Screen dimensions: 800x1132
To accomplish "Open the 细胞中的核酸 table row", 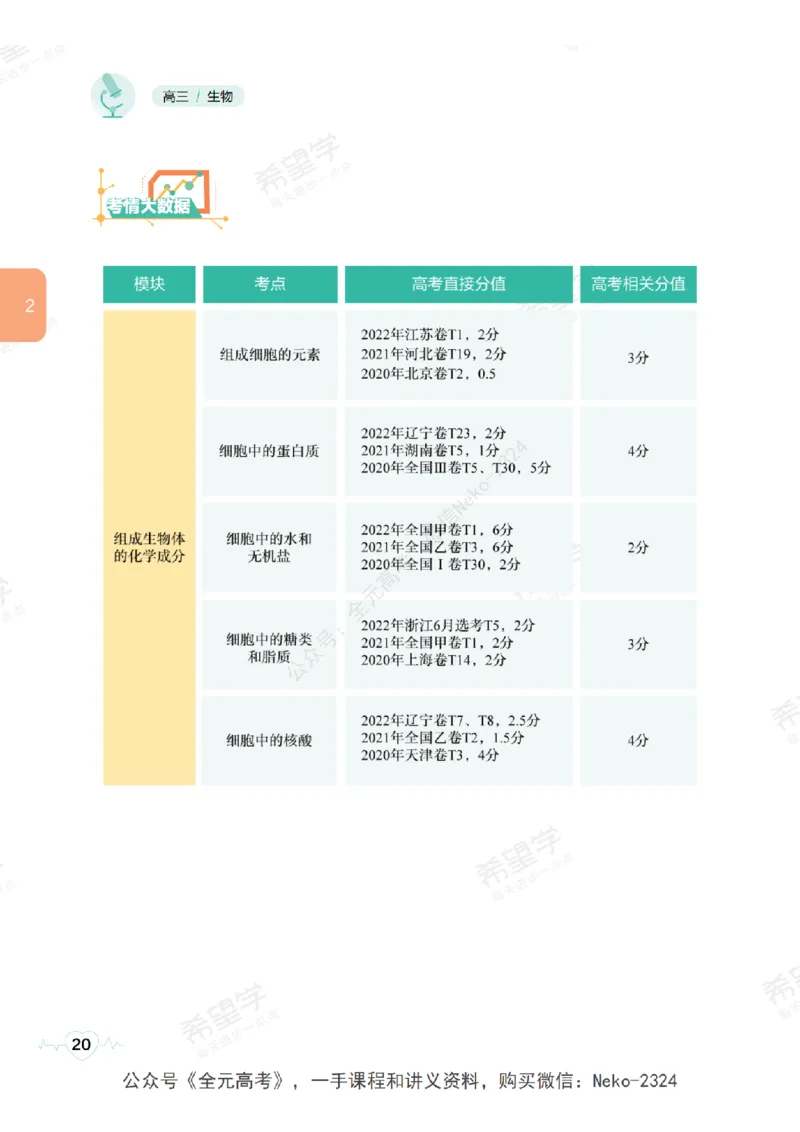I will tap(270, 738).
